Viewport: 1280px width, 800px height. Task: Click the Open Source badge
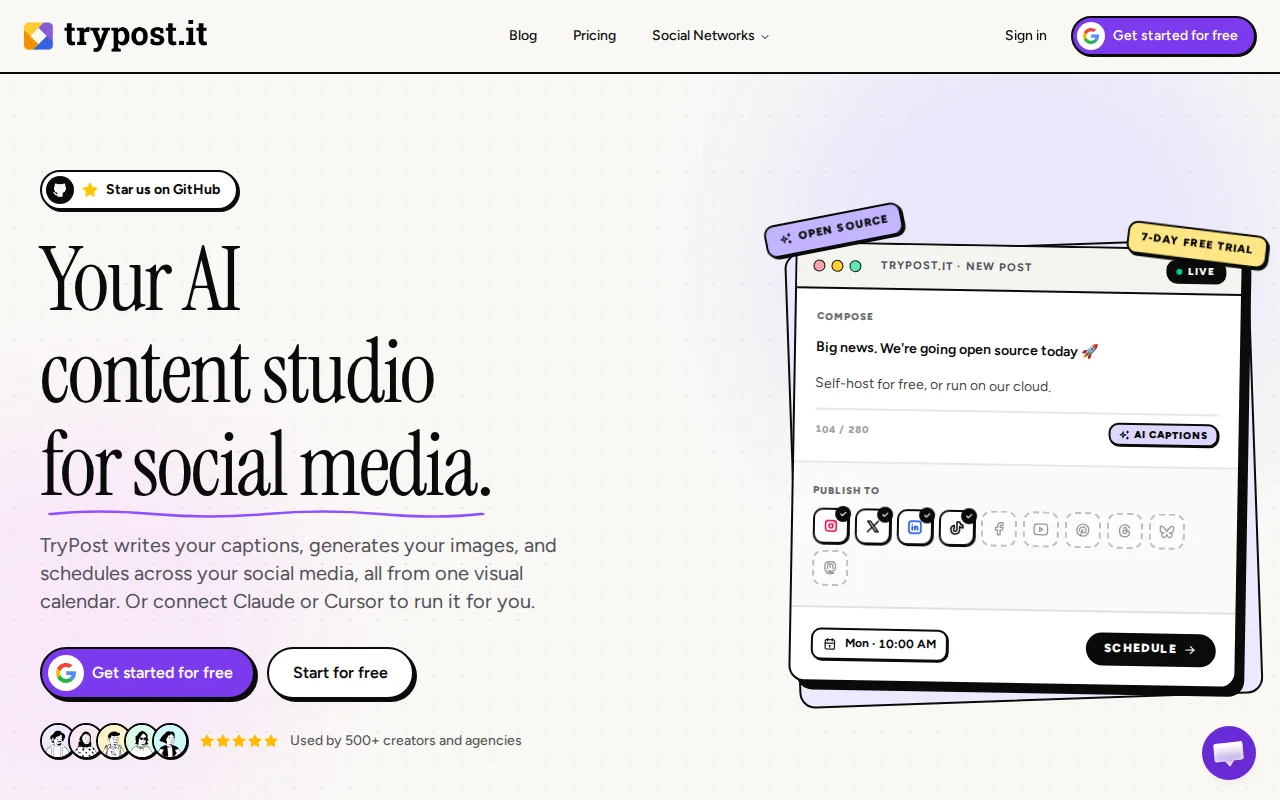point(834,231)
